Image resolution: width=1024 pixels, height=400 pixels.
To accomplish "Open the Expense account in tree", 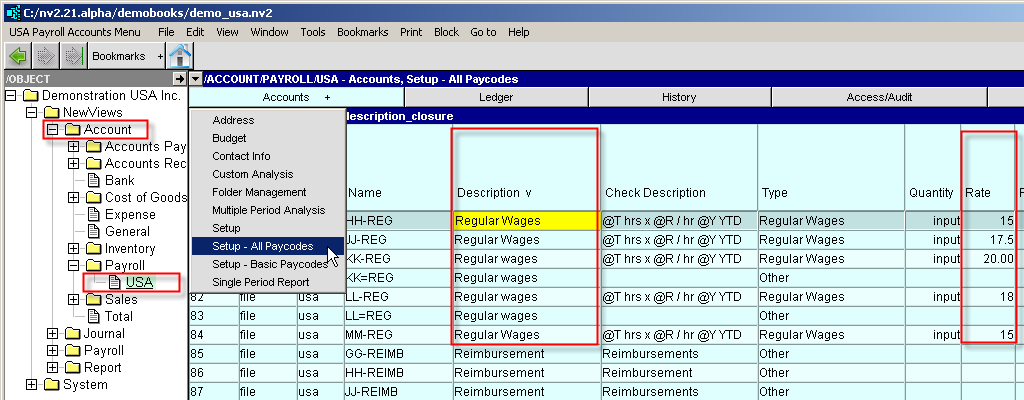I will (x=130, y=215).
